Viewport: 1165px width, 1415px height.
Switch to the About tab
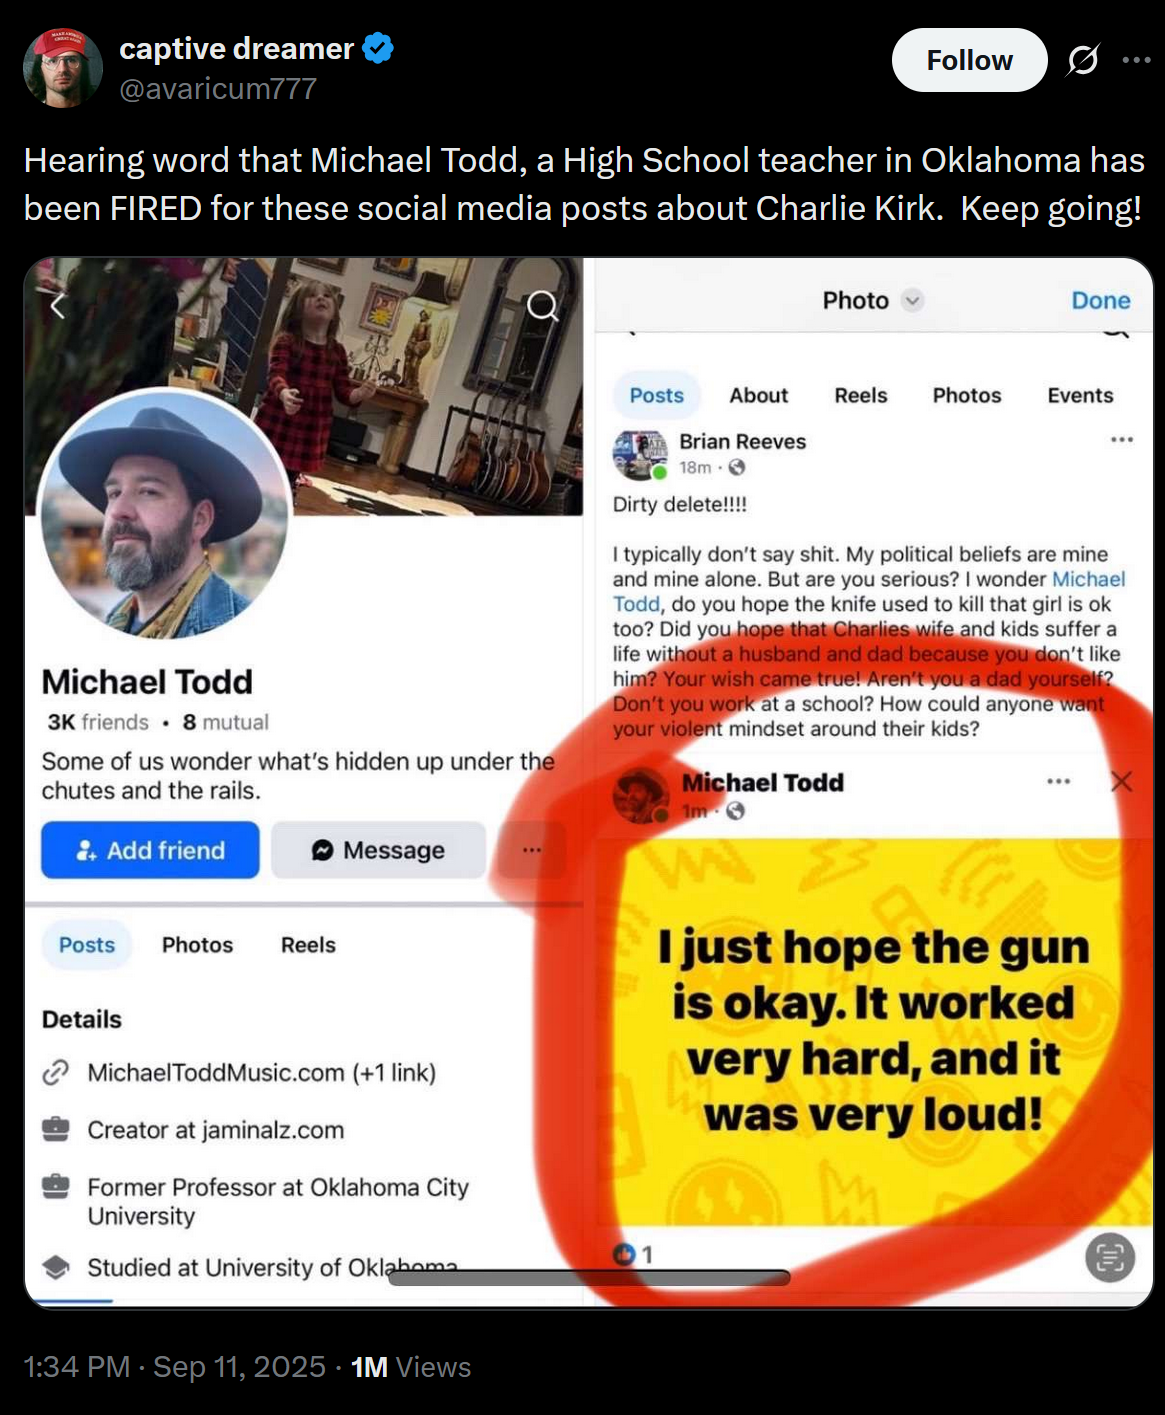tap(758, 395)
